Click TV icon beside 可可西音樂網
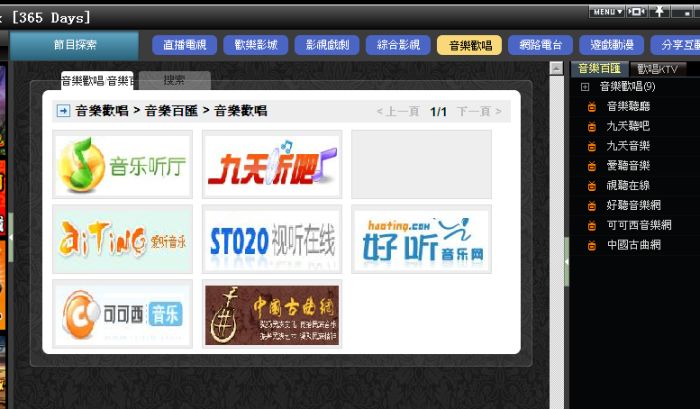700x409 pixels. click(592, 225)
